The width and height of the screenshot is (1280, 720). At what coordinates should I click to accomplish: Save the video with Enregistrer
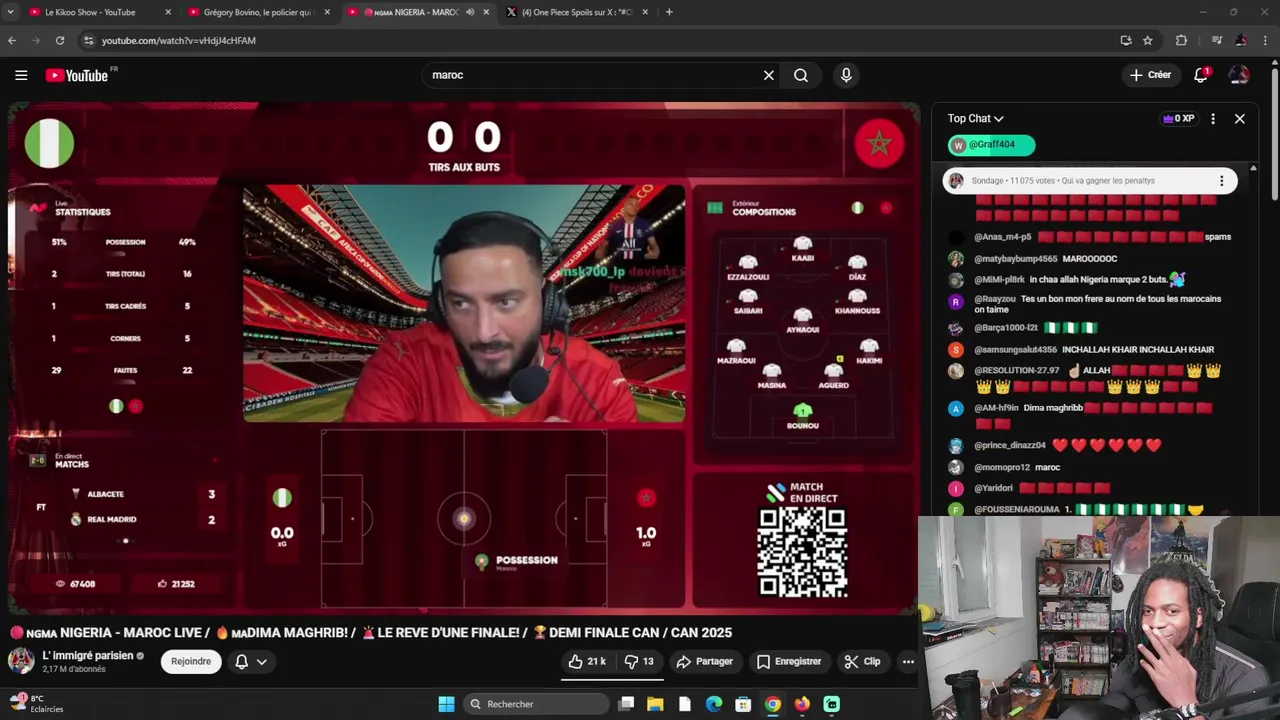(789, 661)
